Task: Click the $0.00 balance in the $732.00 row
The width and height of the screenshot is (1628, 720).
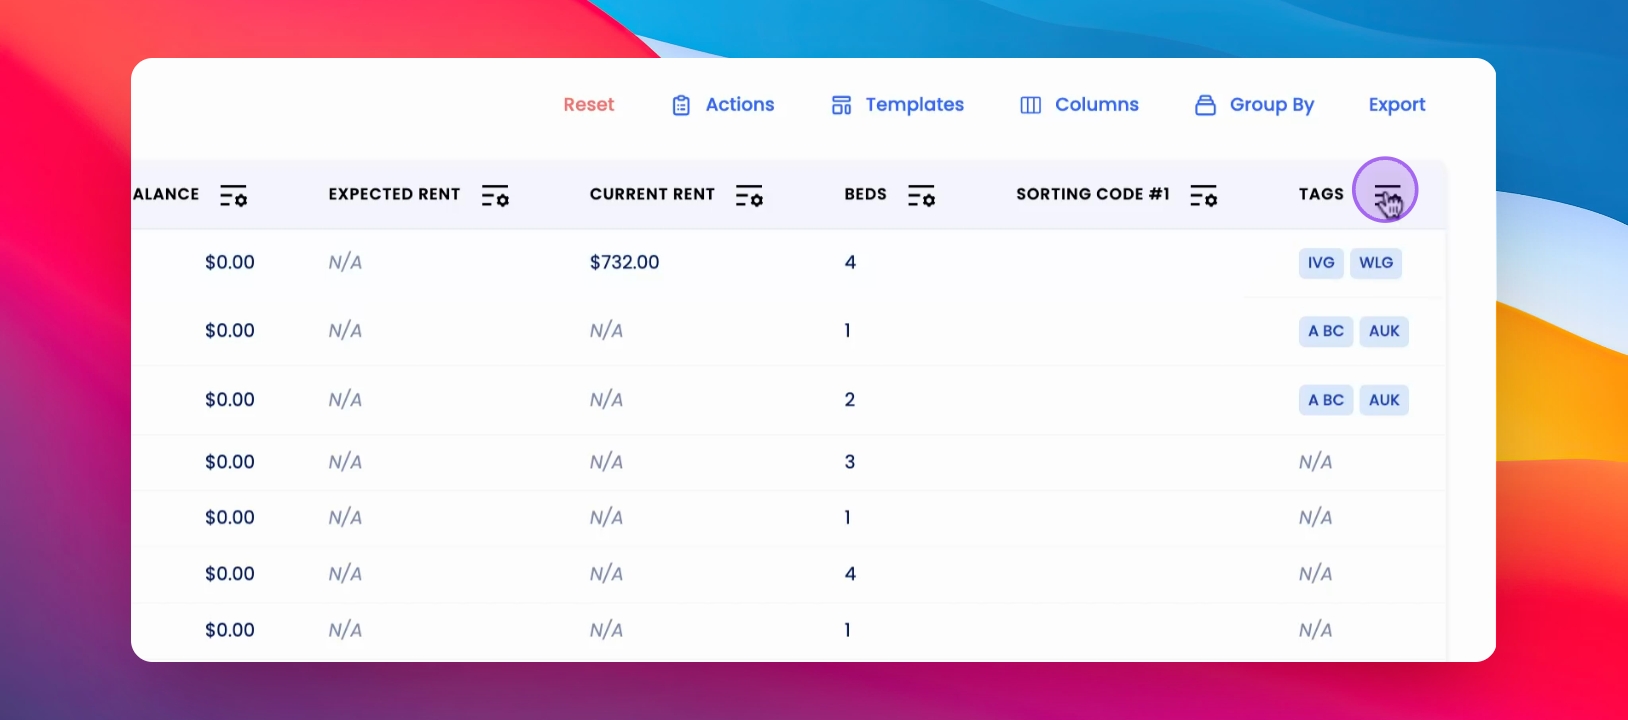Action: (230, 262)
